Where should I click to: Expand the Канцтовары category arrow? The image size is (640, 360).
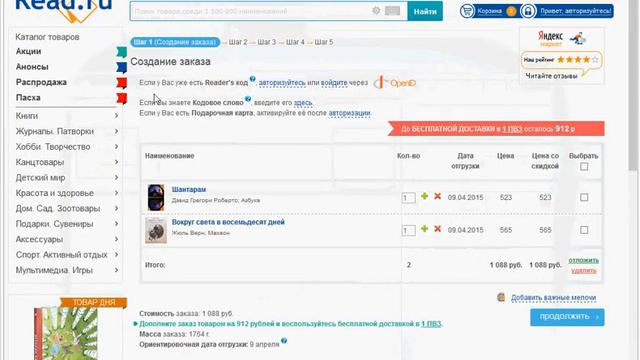pyautogui.click(x=116, y=162)
